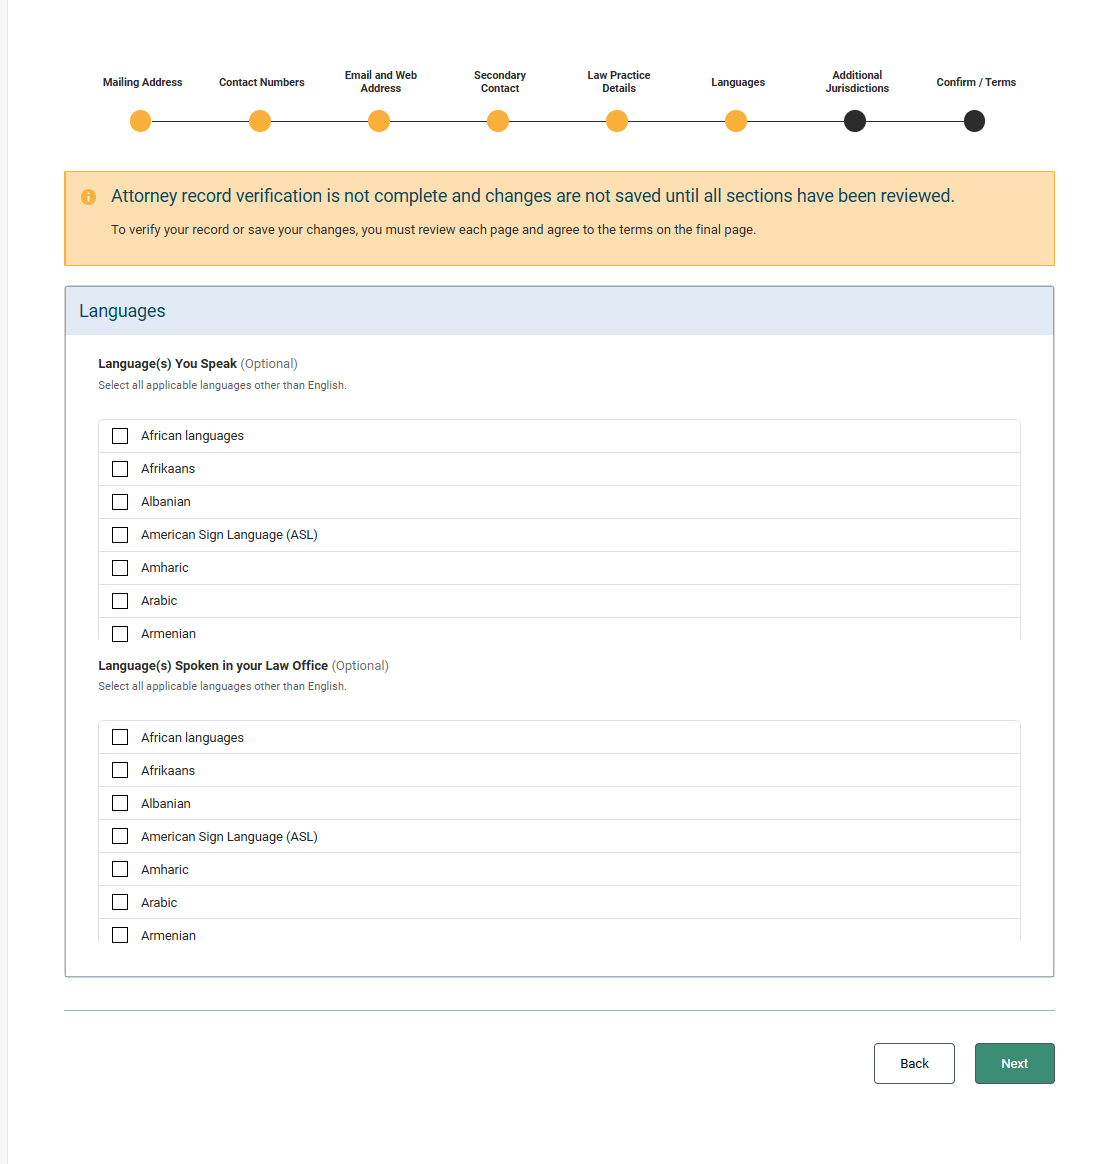Open the Law Practice Details step label
This screenshot has height=1164, width=1104.
click(x=619, y=82)
